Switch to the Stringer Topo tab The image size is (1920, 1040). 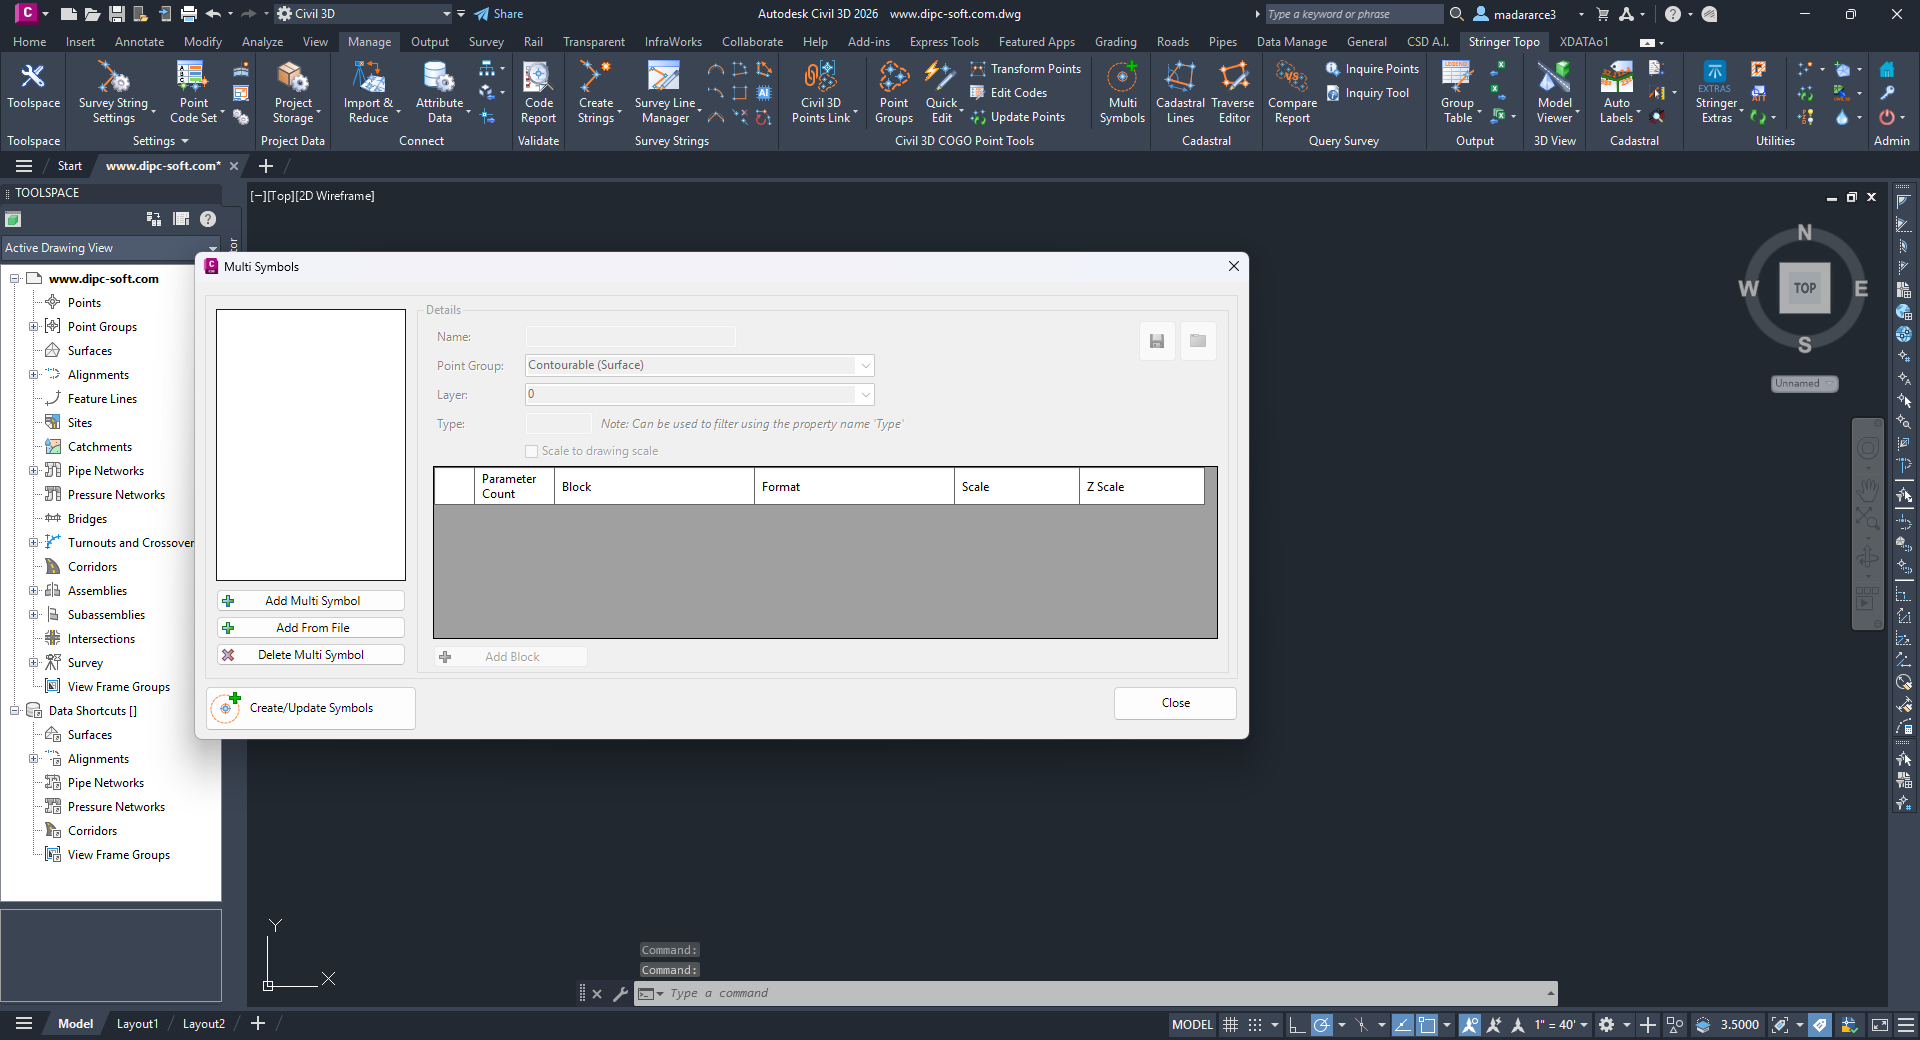pyautogui.click(x=1503, y=42)
